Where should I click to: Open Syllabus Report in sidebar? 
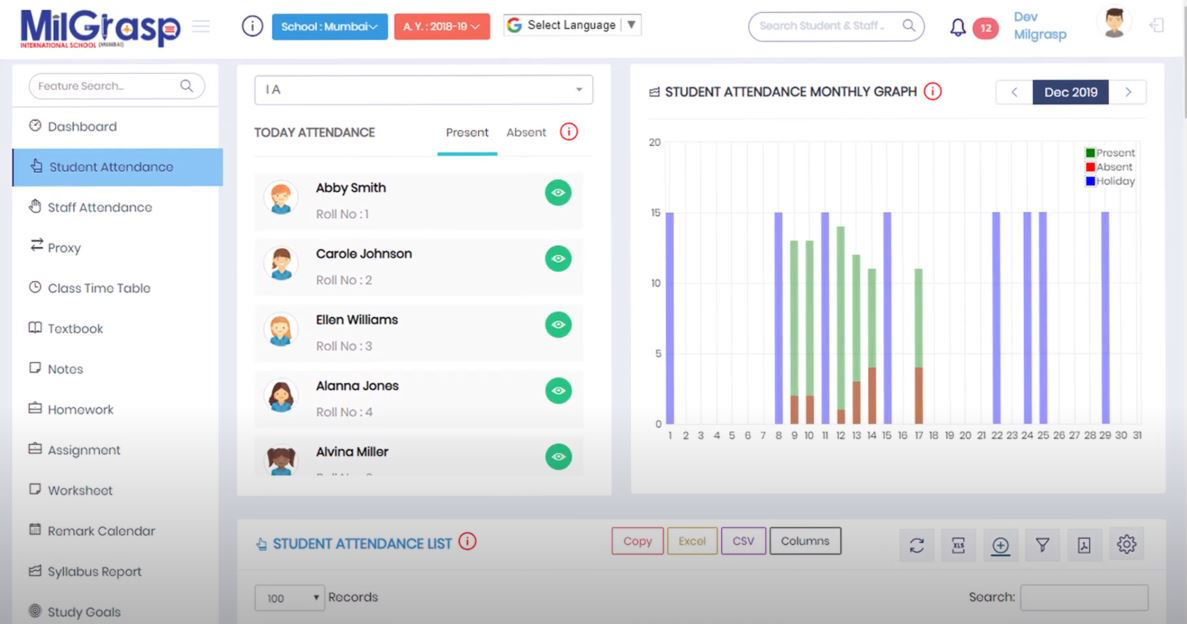115,572
